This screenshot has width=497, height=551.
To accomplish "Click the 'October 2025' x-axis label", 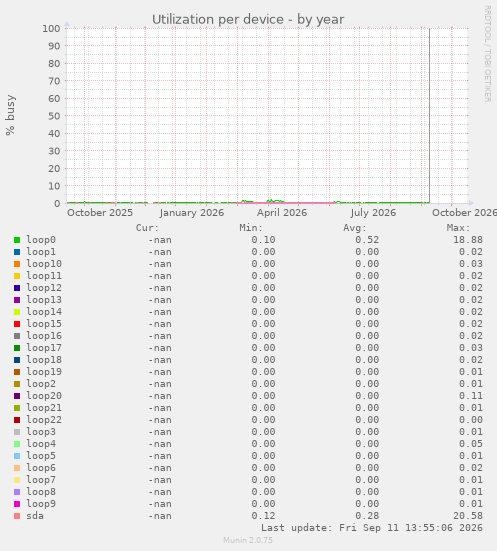I will click(x=100, y=213).
